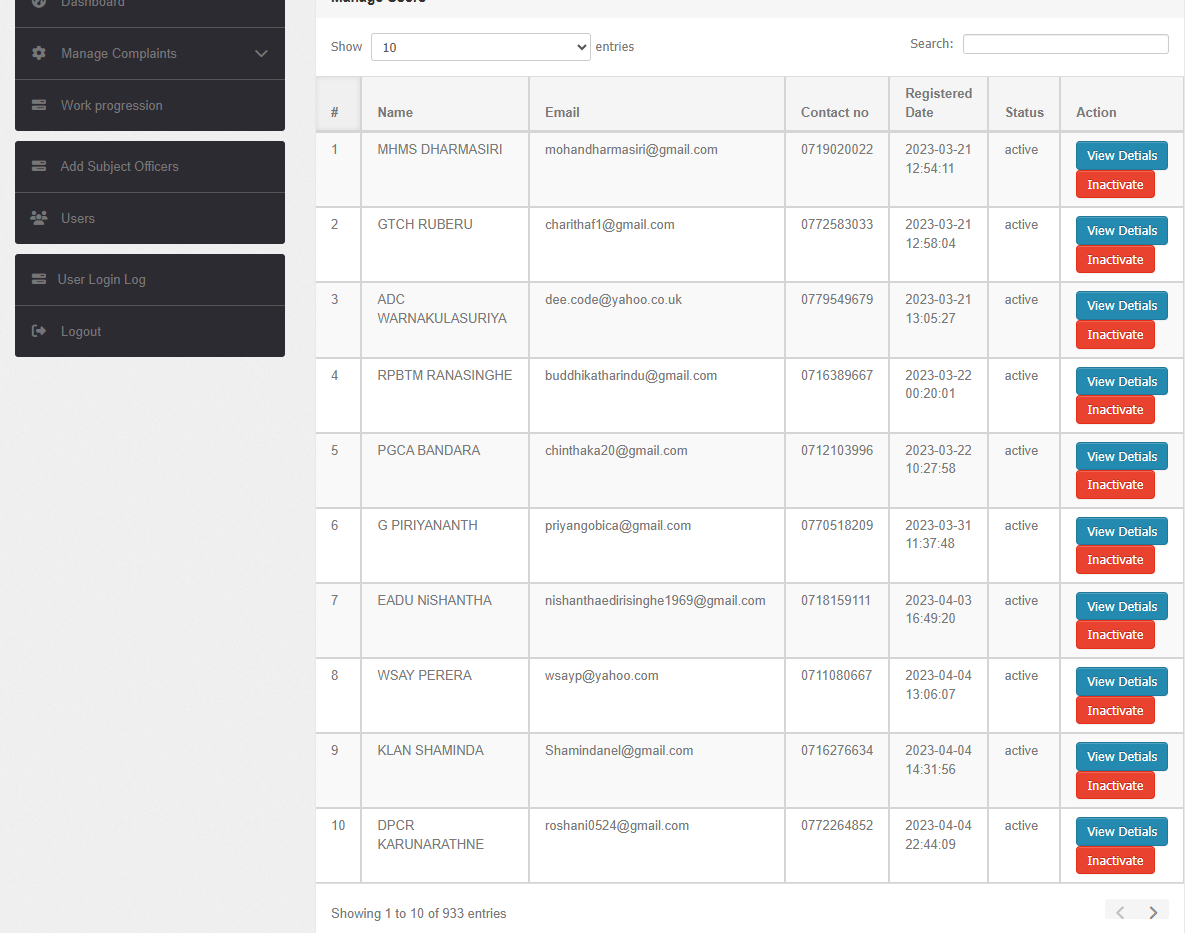The image size is (1185, 933).
Task: Click email chinthaka20@gmail.com
Action: pos(616,450)
